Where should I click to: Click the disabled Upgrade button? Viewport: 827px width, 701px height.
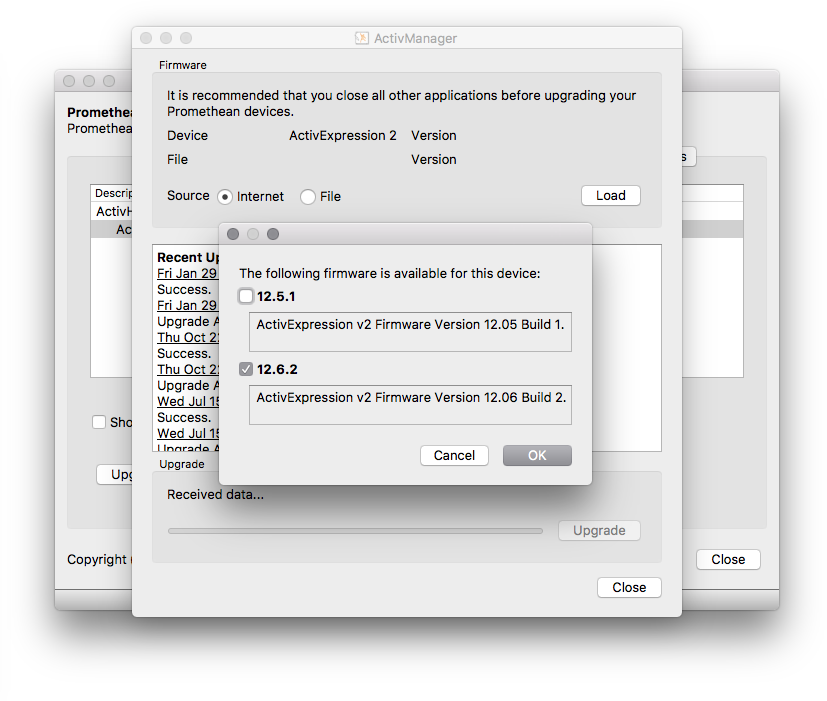pos(599,530)
